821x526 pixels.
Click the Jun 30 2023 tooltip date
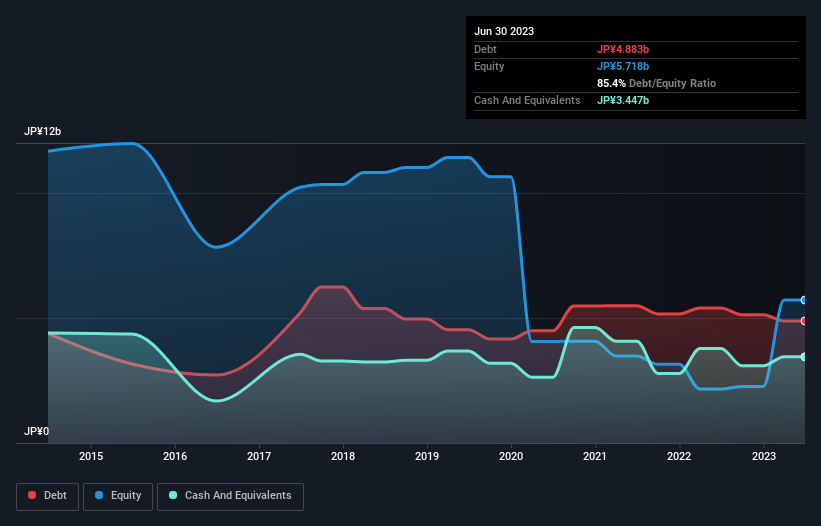[x=504, y=31]
